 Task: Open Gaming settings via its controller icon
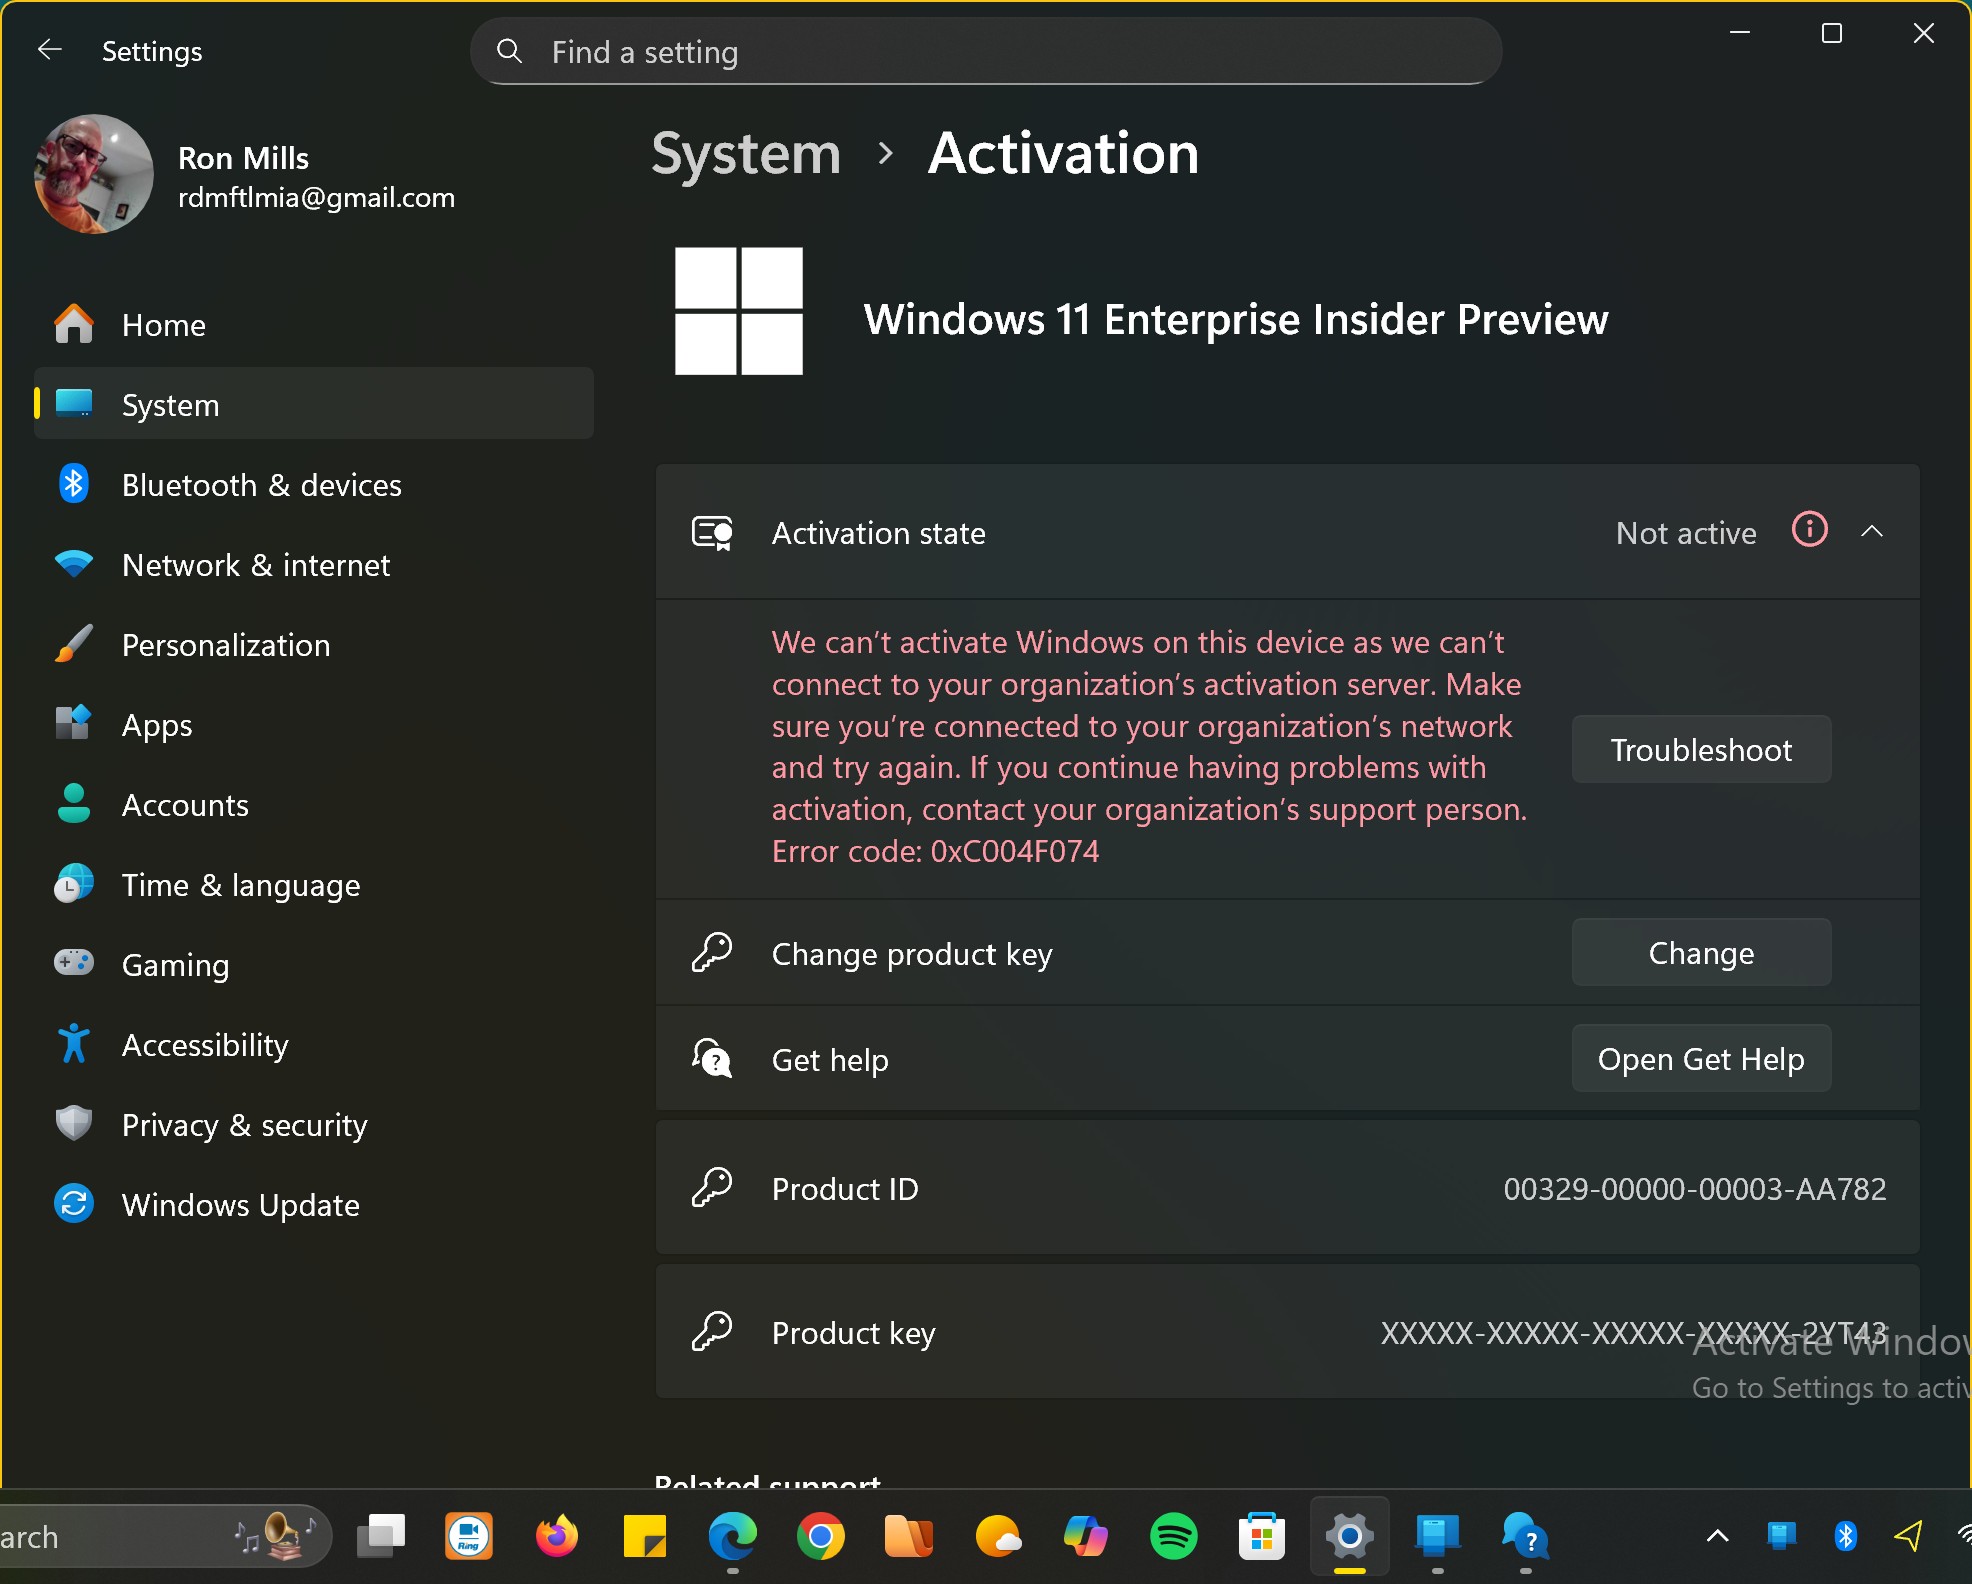(x=74, y=964)
